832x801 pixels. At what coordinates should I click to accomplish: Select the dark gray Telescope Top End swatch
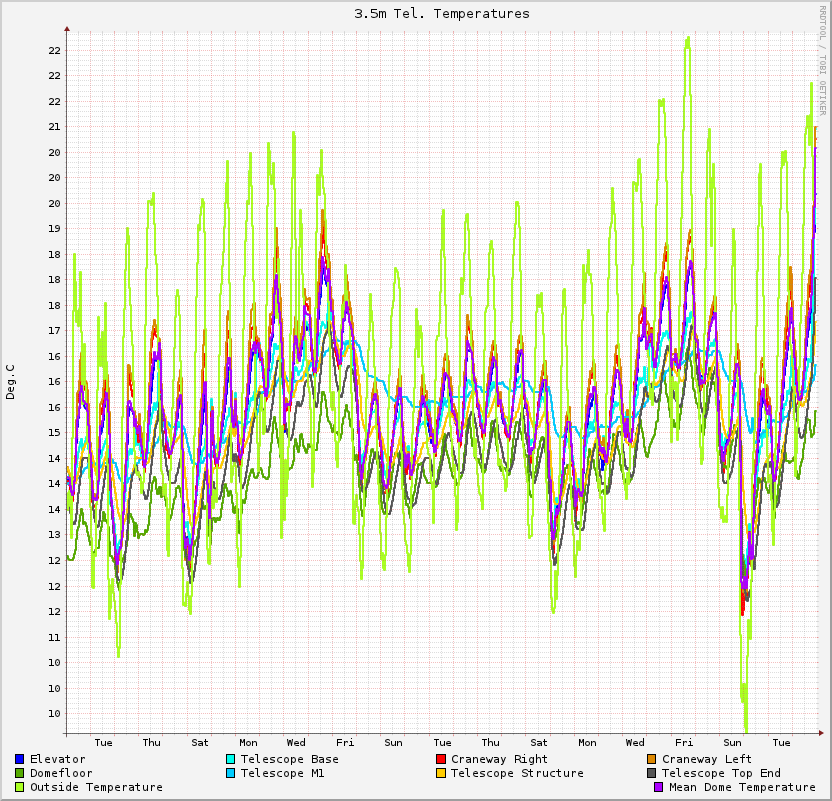[652, 773]
